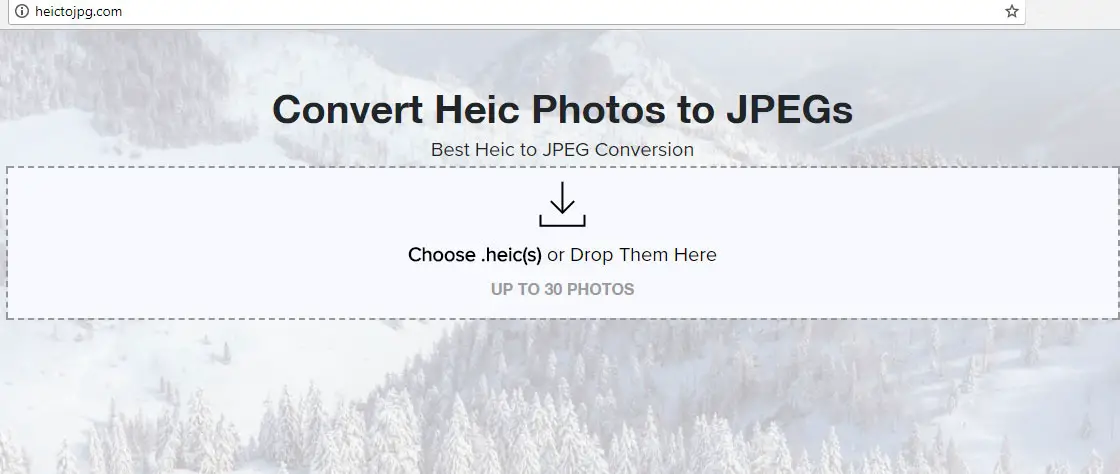Screen dimensions: 1120x474
Task: Click the "Drop Them Here" text
Action: tap(643, 255)
